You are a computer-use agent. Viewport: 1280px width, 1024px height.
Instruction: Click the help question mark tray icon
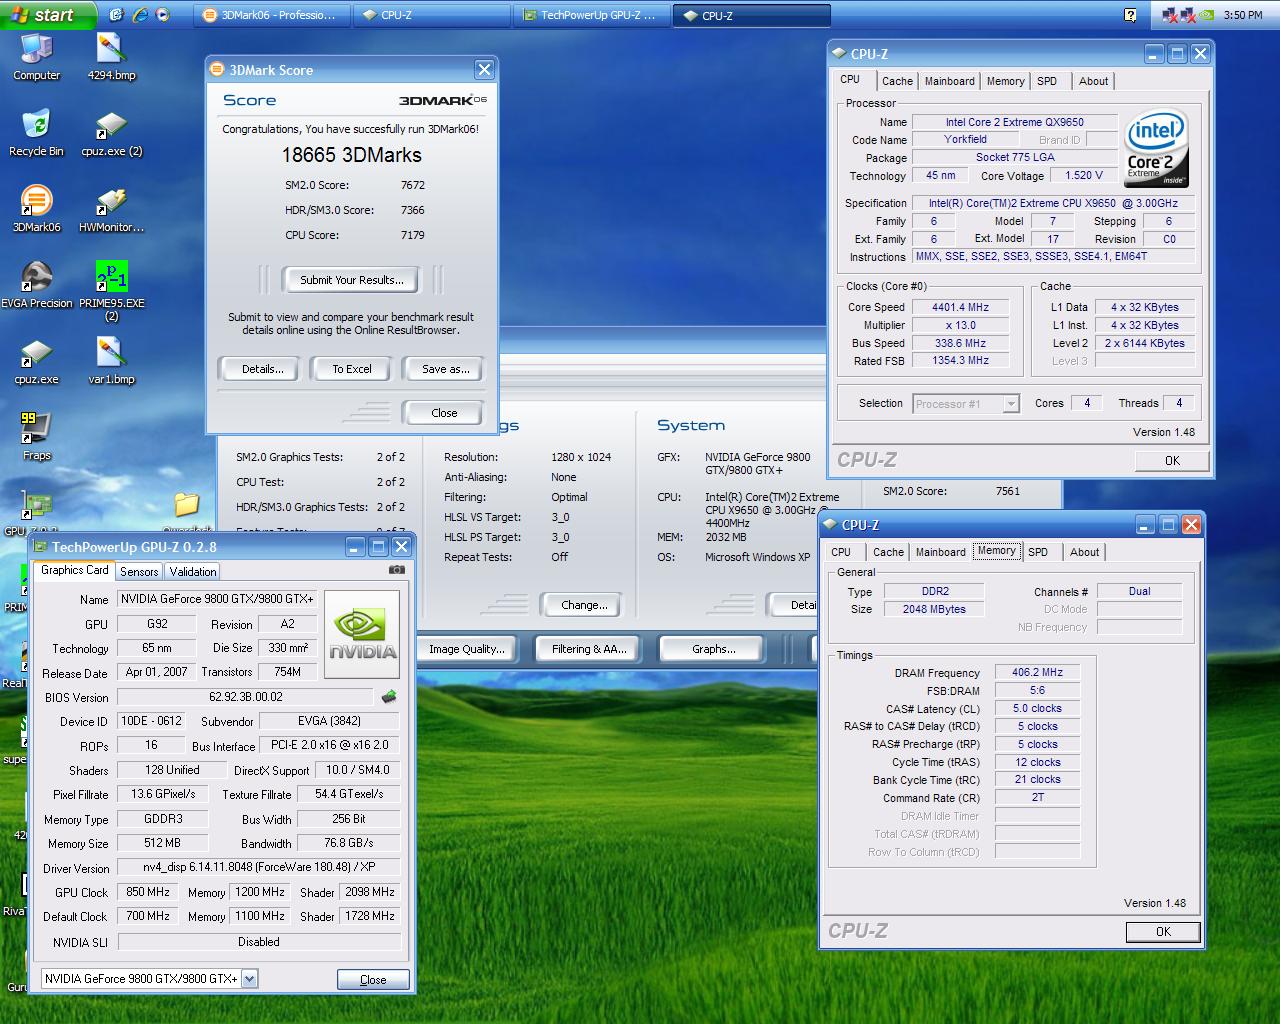coord(1130,15)
